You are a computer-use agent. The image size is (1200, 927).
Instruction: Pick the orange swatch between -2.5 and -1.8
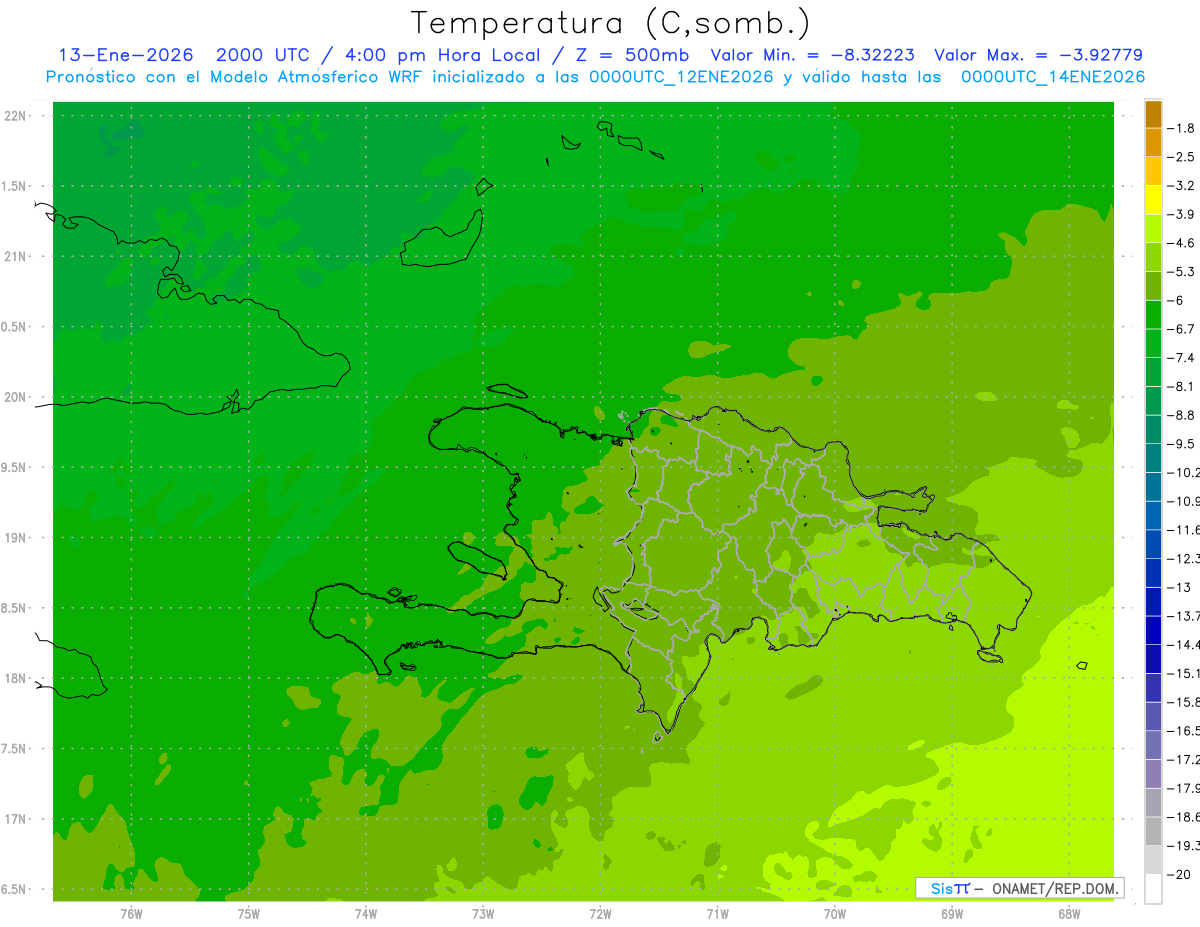click(1153, 143)
